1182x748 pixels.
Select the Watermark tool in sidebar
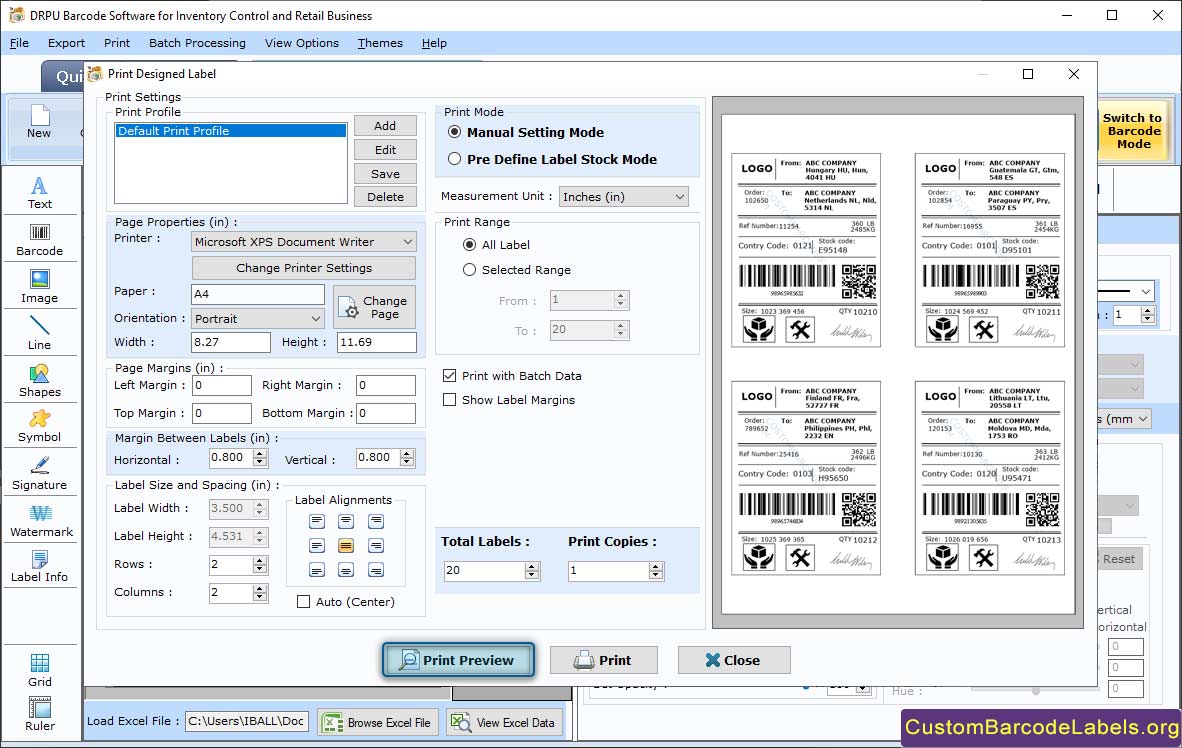coord(41,520)
